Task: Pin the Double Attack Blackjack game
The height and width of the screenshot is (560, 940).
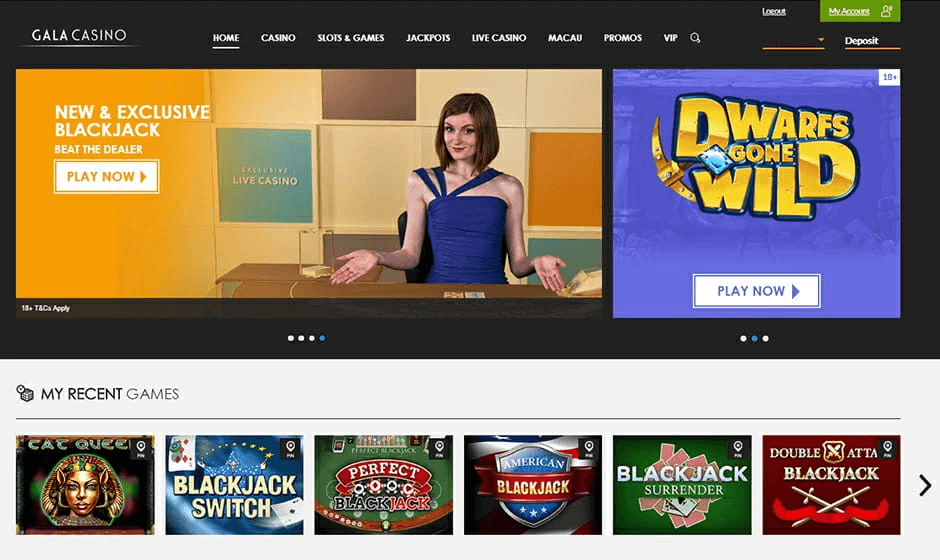Action: [x=887, y=447]
